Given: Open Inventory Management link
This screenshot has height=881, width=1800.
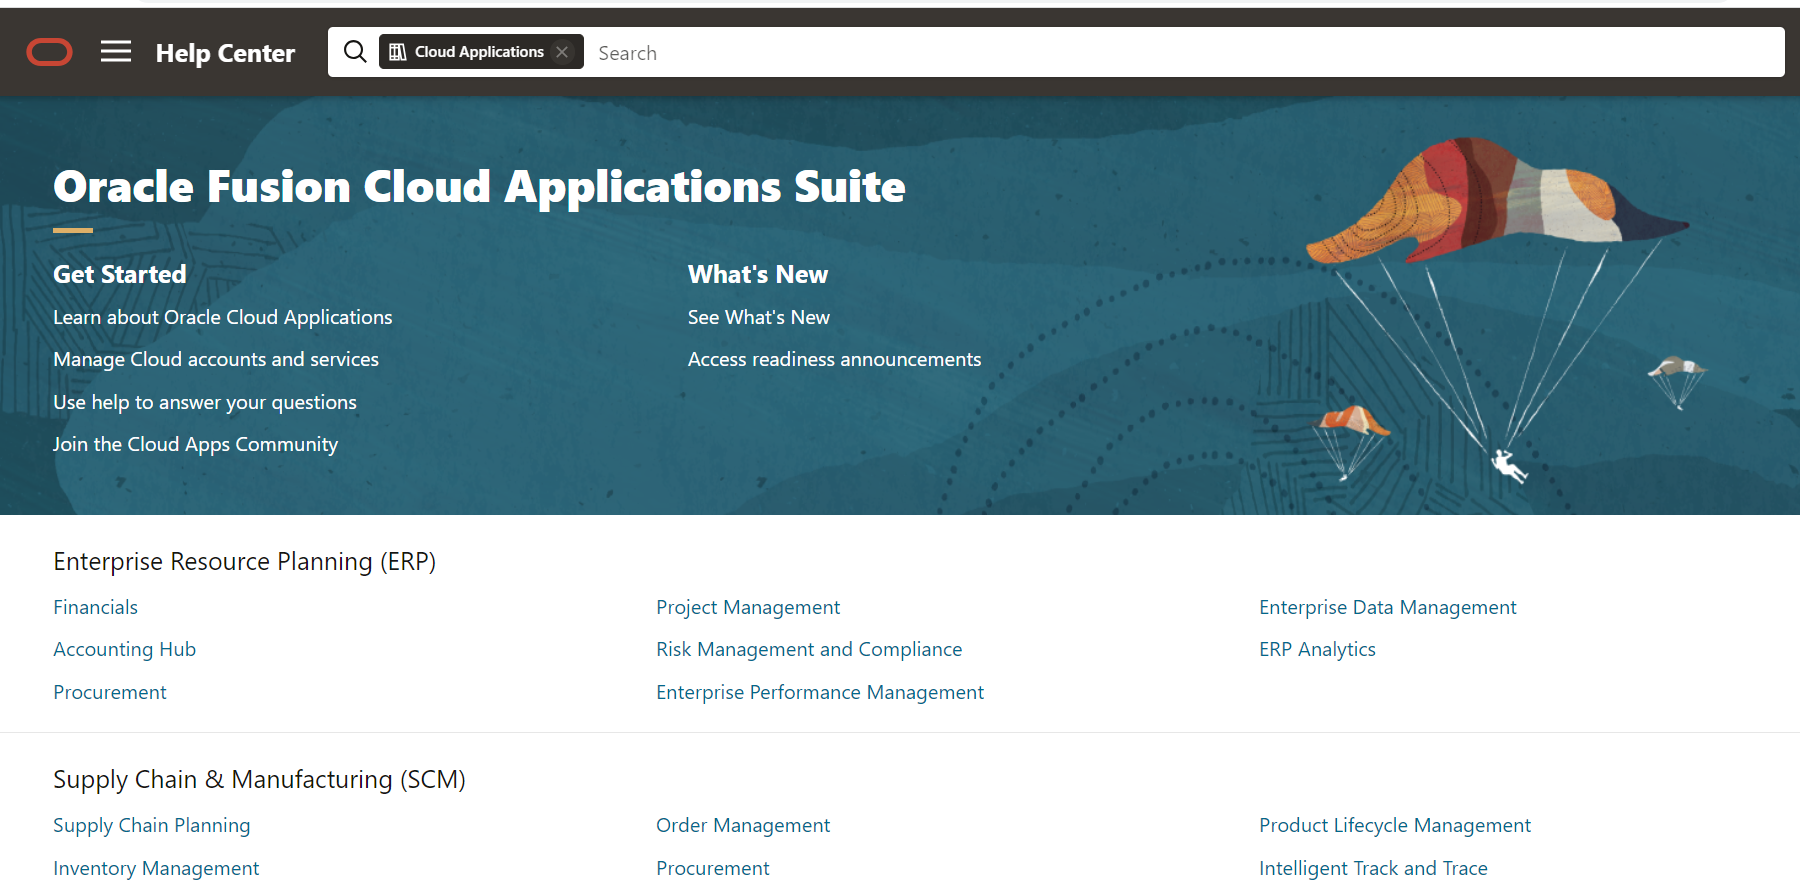Looking at the screenshot, I should (x=156, y=868).
